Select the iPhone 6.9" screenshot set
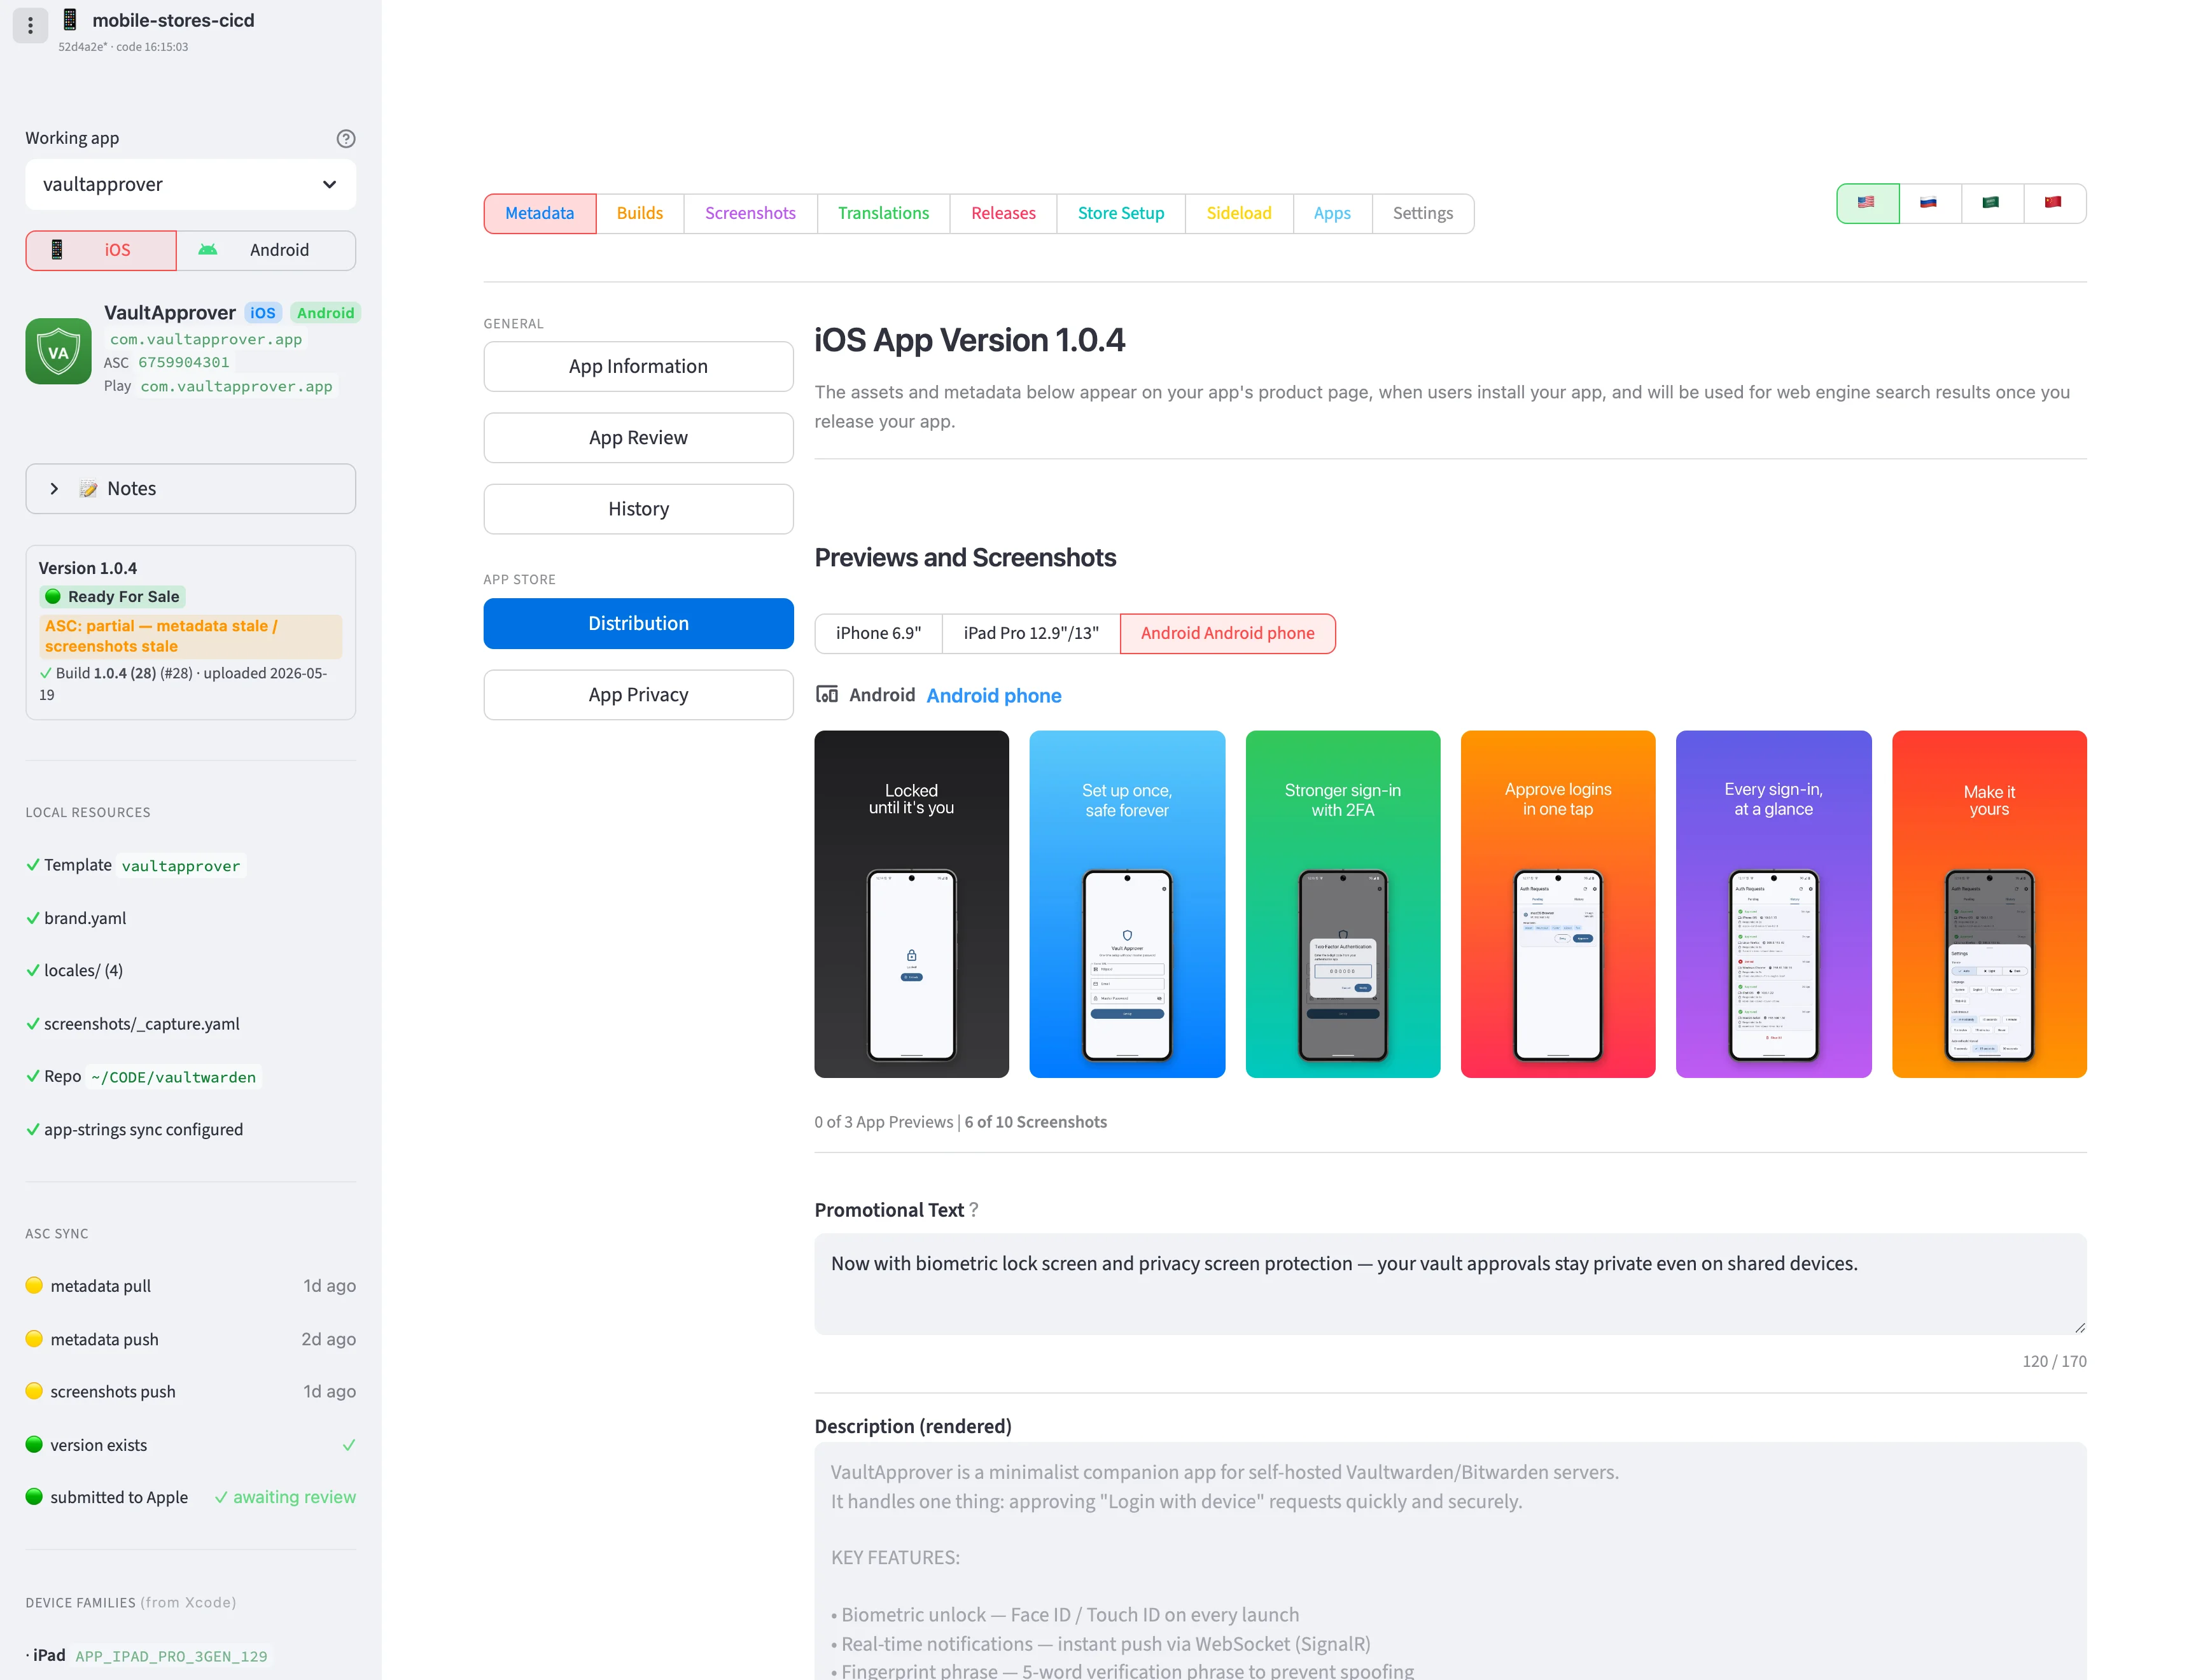The image size is (2189, 1680). coord(878,633)
